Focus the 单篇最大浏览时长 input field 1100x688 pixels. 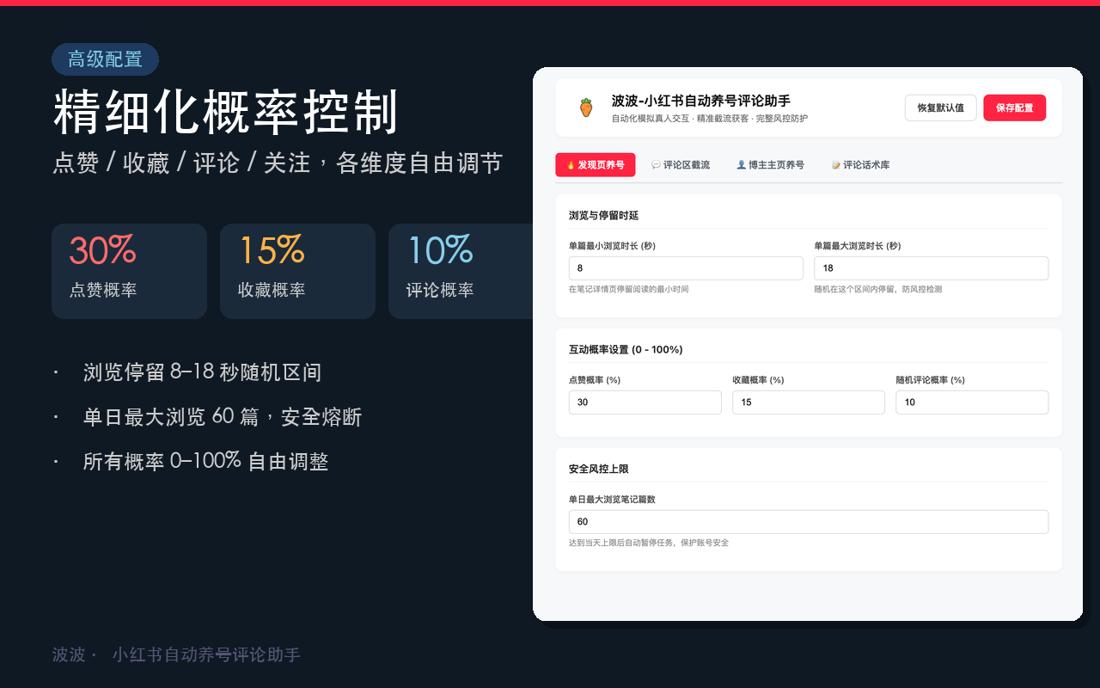(931, 268)
